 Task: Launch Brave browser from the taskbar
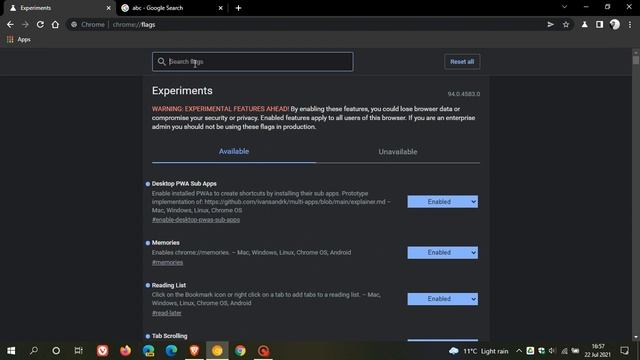(194, 351)
